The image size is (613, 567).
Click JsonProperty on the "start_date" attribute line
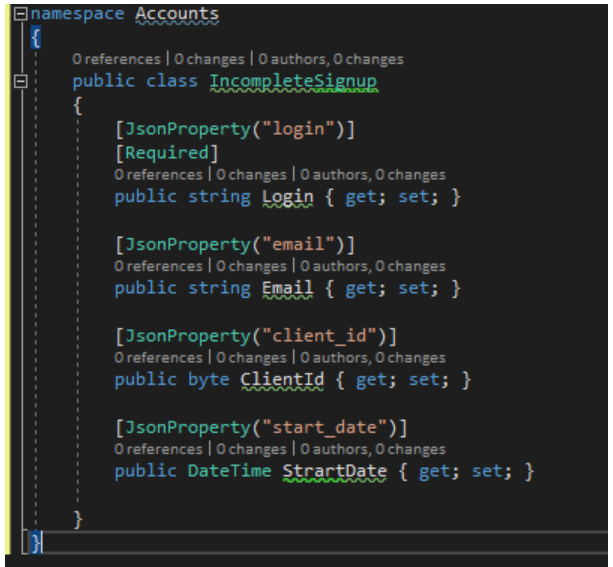188,427
